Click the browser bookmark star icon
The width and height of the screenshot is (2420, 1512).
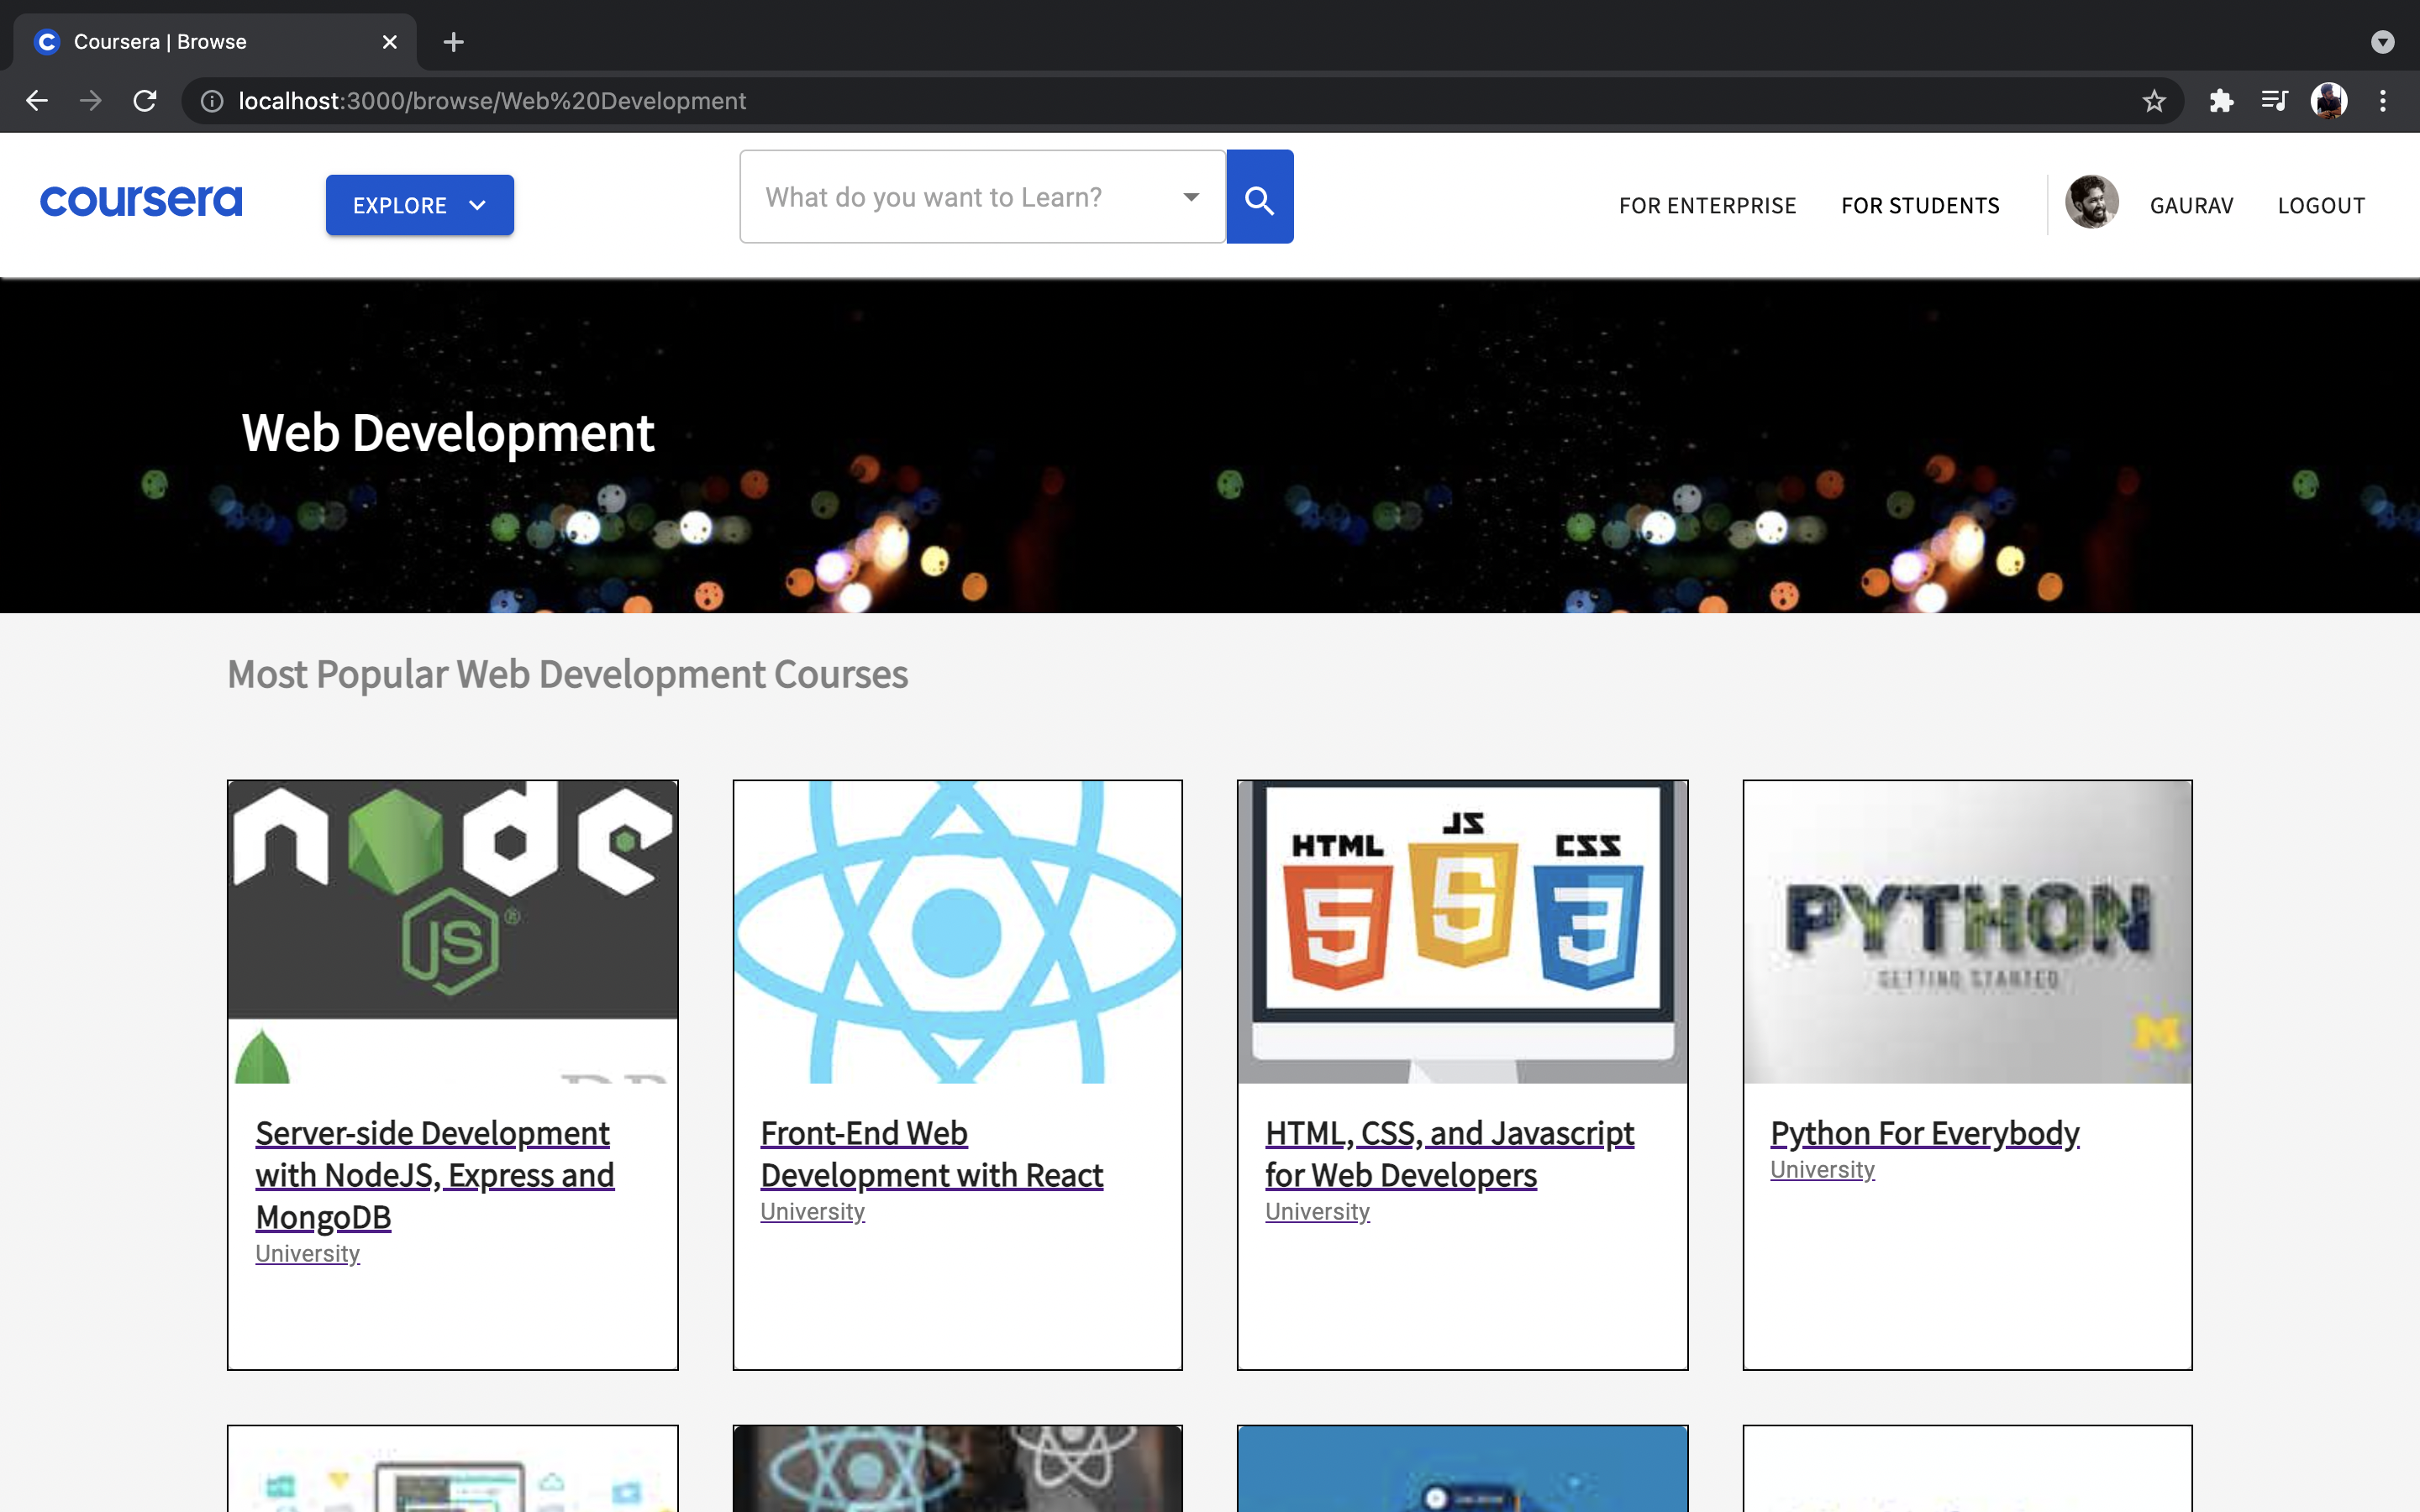(2155, 99)
